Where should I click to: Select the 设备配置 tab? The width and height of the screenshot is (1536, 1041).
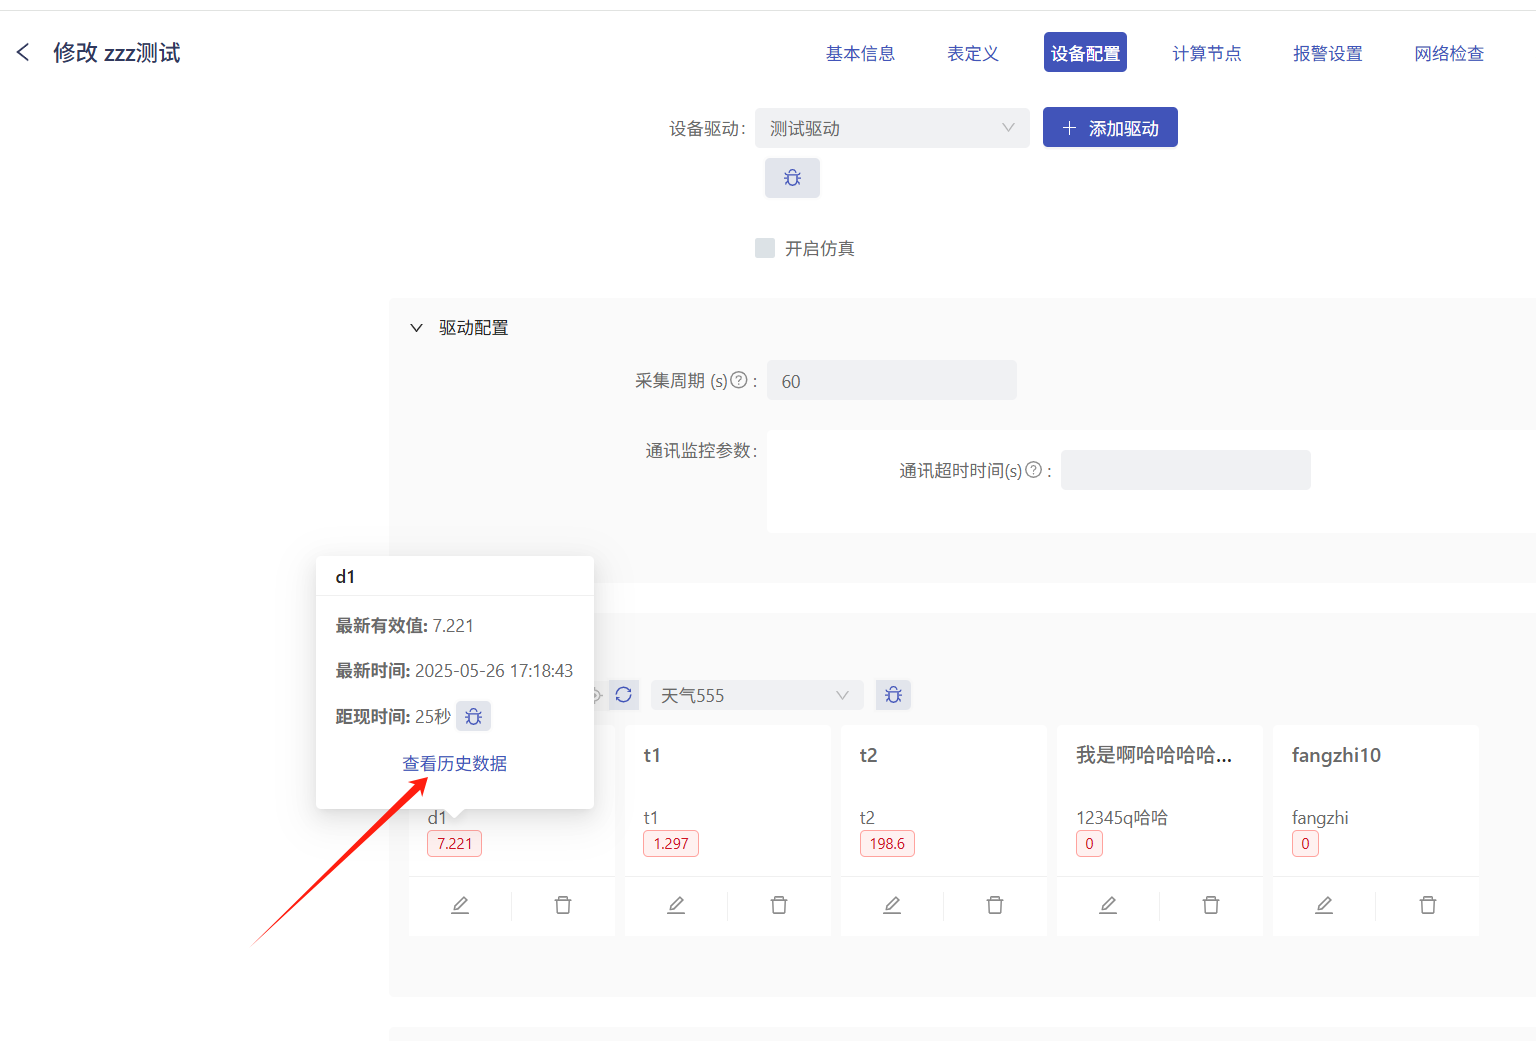point(1085,53)
